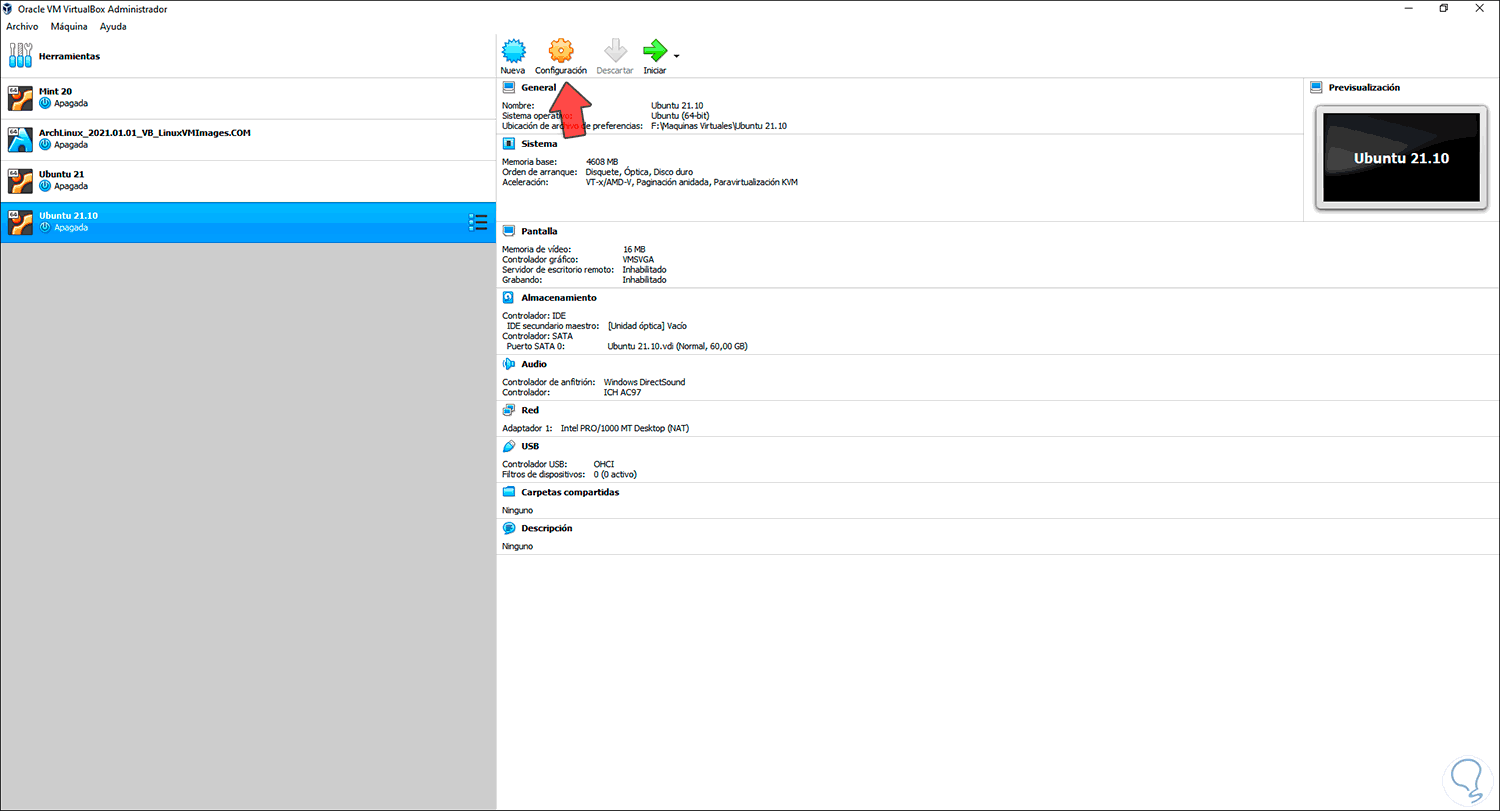The image size is (1500, 811).
Task: Open the Almacenamiento section header link
Action: [x=559, y=298]
